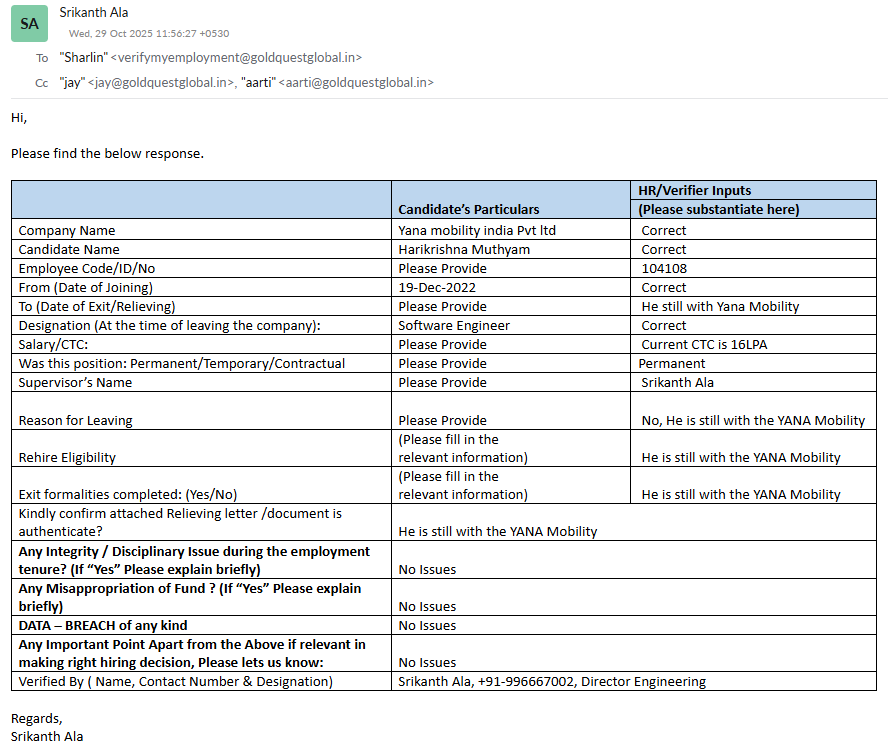Image resolution: width=888 pixels, height=750 pixels.
Task: Click the Candidate's Particulars column header
Action: click(468, 209)
